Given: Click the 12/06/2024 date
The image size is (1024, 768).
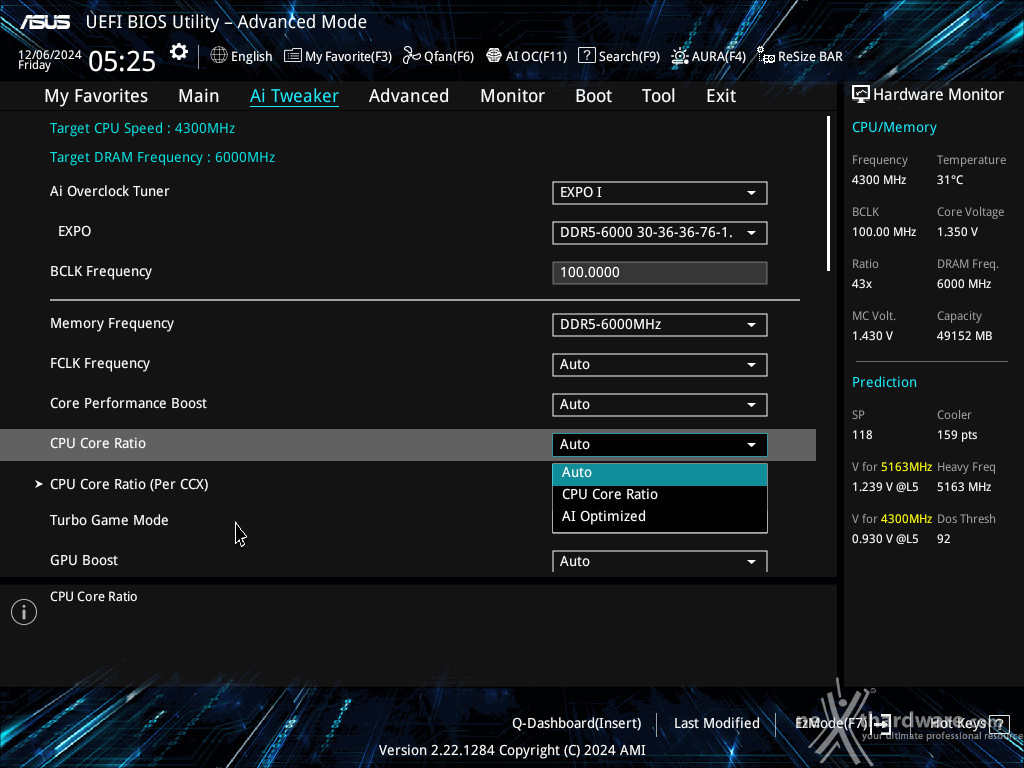Looking at the screenshot, I should [x=50, y=55].
